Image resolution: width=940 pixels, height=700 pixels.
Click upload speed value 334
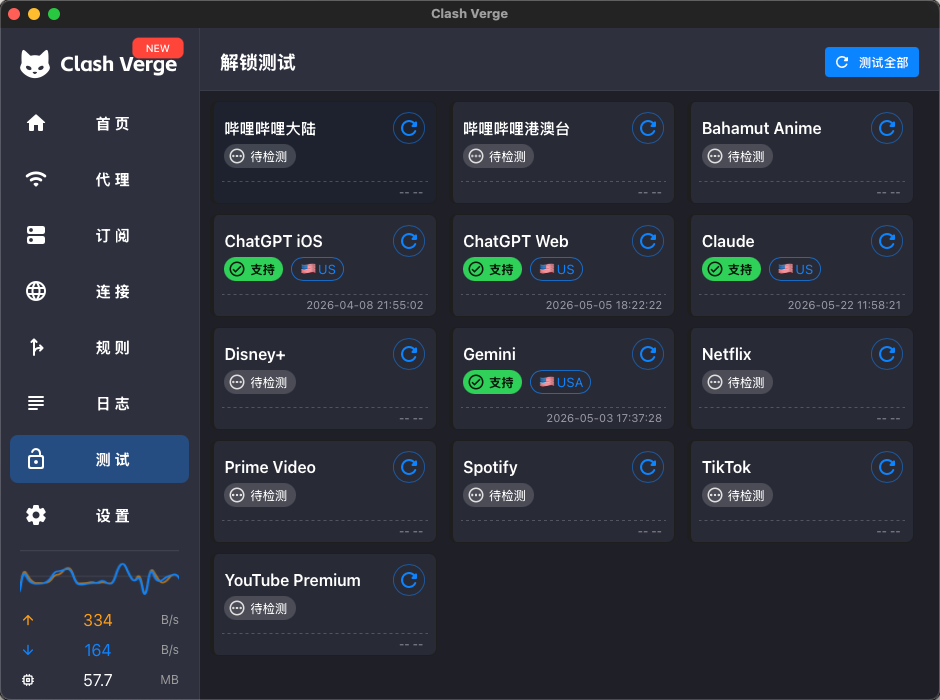point(98,620)
